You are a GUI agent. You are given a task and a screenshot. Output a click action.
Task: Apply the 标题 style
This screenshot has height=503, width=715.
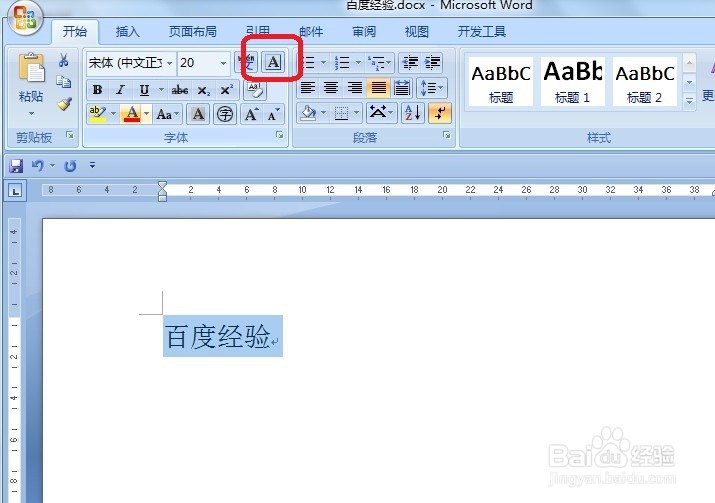pos(501,82)
